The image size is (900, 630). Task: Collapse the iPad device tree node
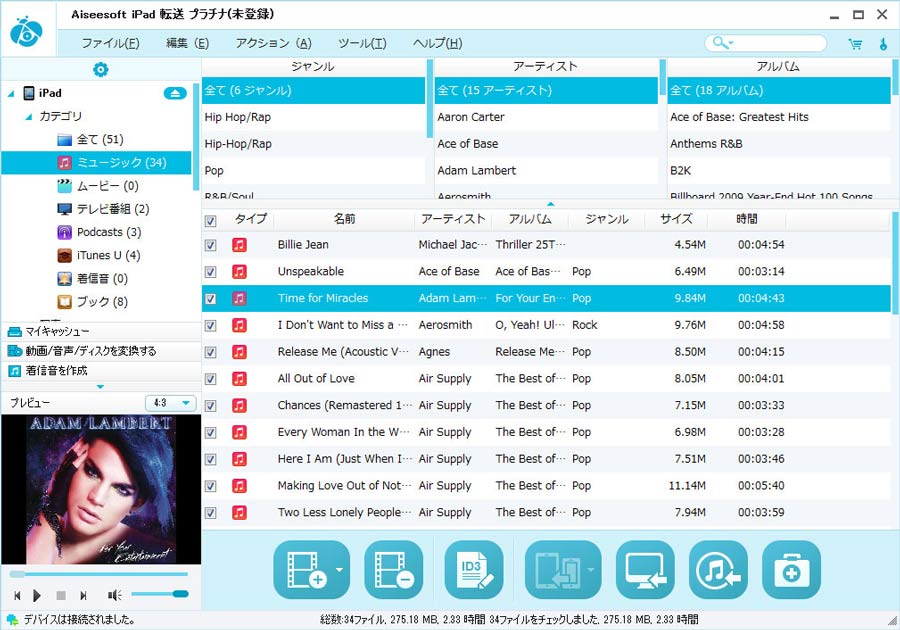(x=11, y=94)
